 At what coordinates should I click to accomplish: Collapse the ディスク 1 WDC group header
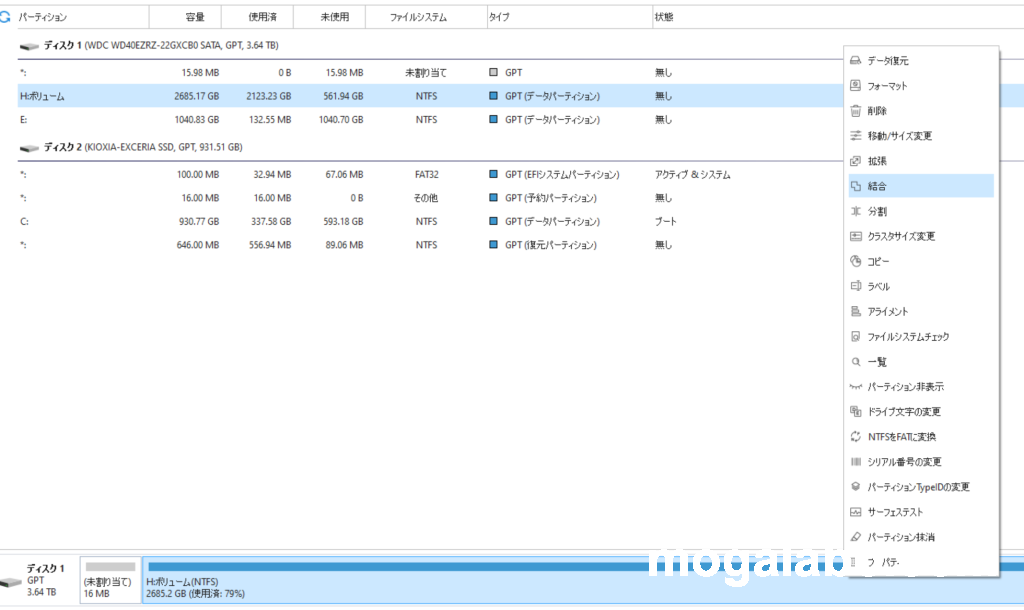pos(150,46)
